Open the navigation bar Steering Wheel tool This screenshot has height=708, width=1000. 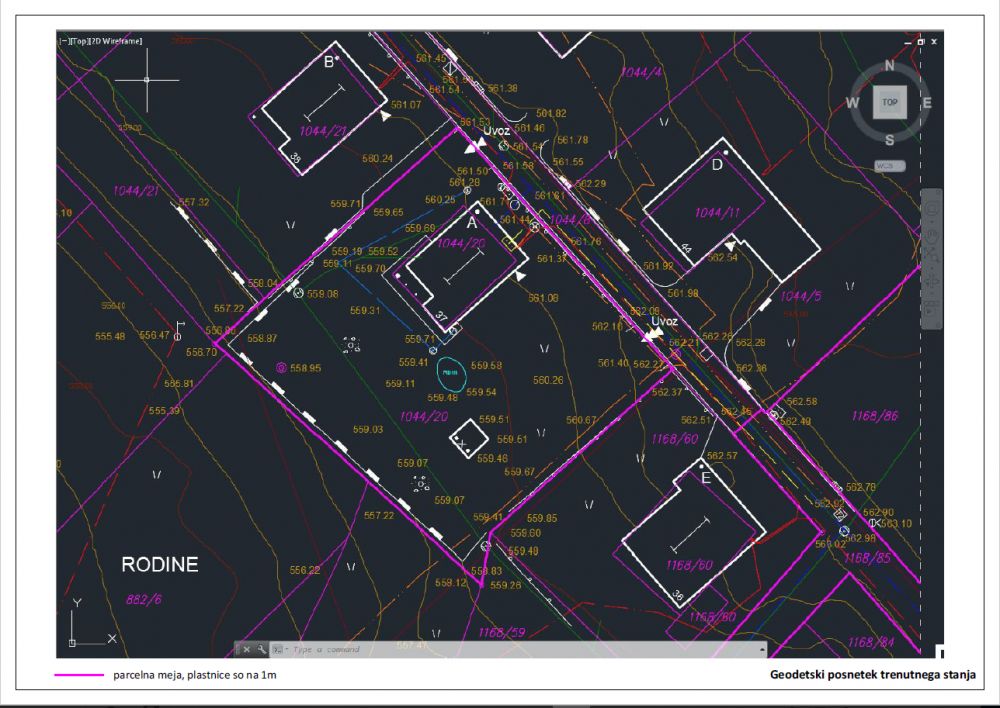930,210
